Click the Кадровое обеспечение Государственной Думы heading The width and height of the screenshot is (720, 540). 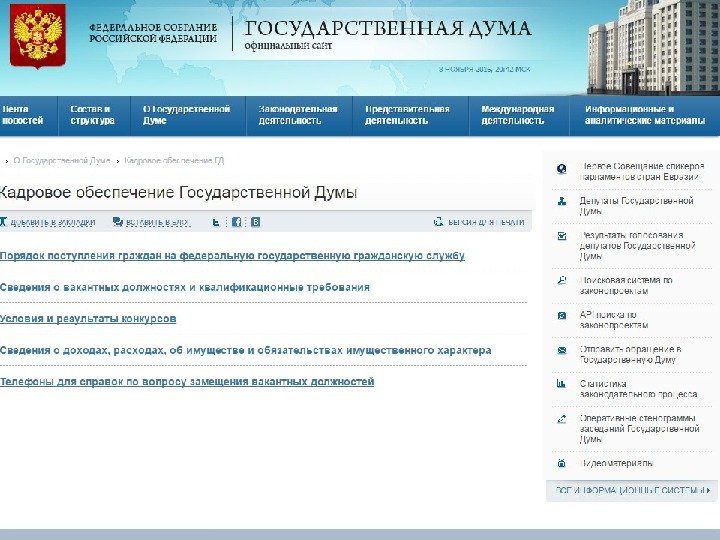pos(178,192)
